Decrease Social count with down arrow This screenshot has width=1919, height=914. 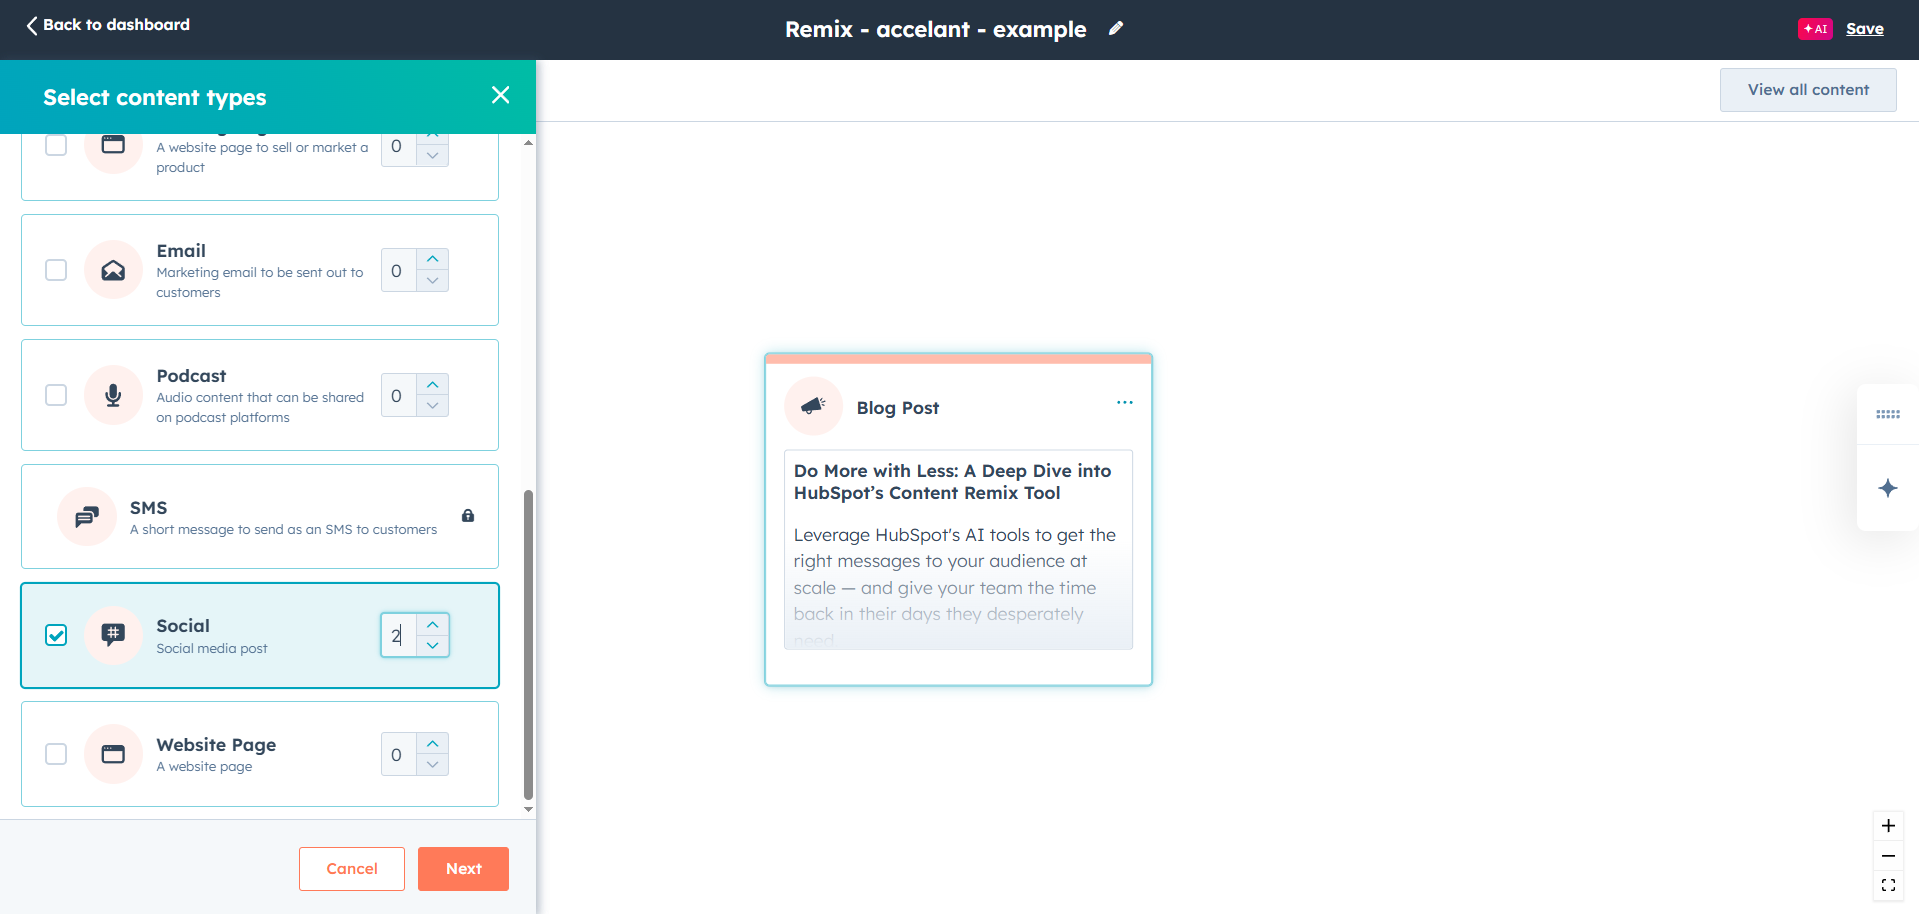(x=432, y=646)
